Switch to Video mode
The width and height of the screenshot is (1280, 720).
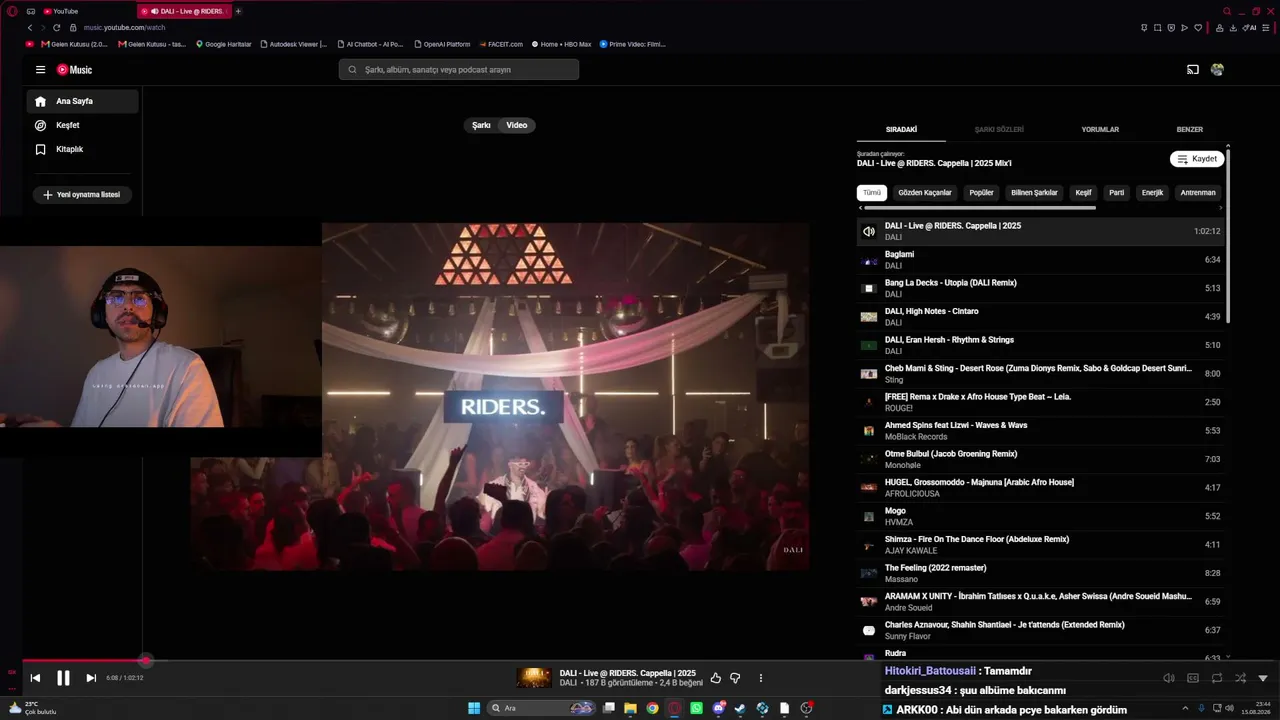coord(517,125)
